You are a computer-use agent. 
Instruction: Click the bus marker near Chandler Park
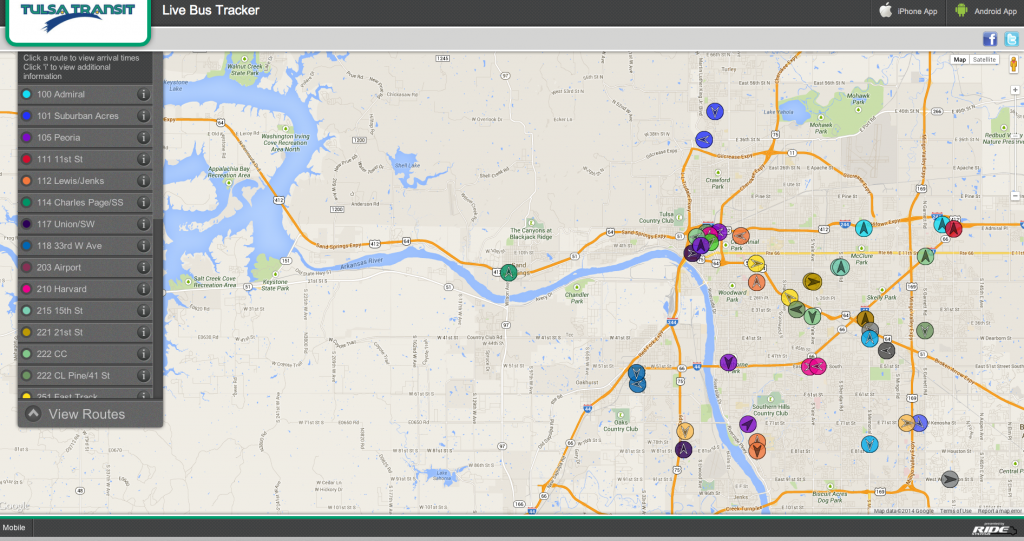click(x=509, y=271)
